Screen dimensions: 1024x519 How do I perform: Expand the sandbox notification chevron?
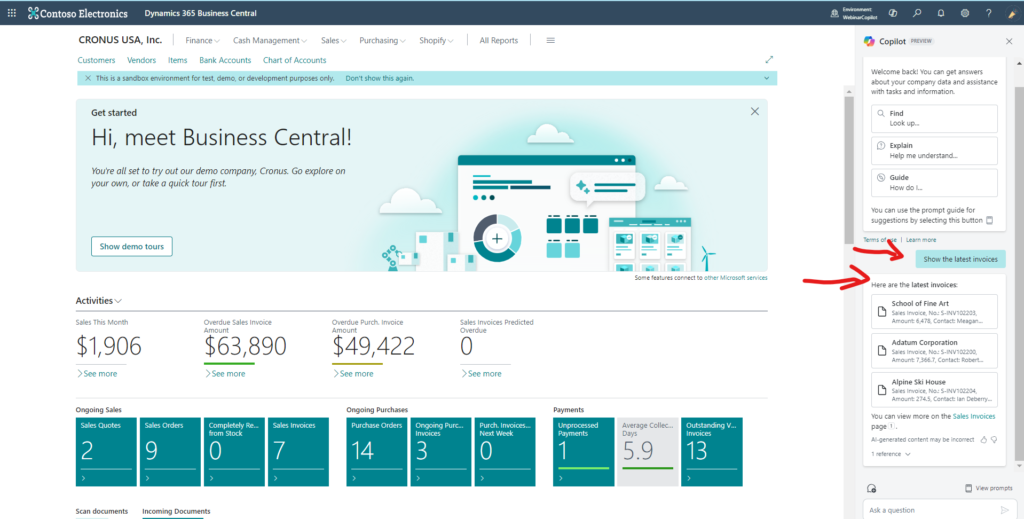point(767,78)
